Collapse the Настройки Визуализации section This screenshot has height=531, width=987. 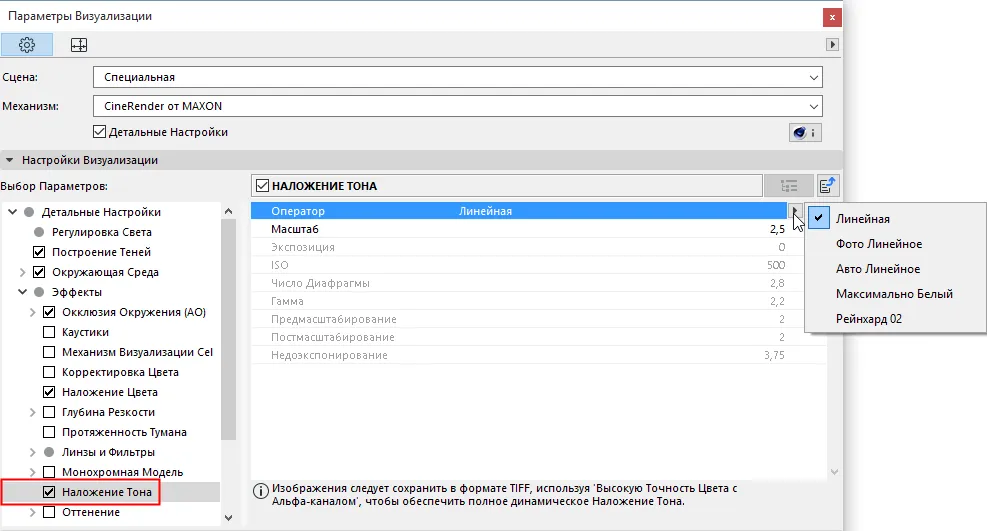click(9, 160)
